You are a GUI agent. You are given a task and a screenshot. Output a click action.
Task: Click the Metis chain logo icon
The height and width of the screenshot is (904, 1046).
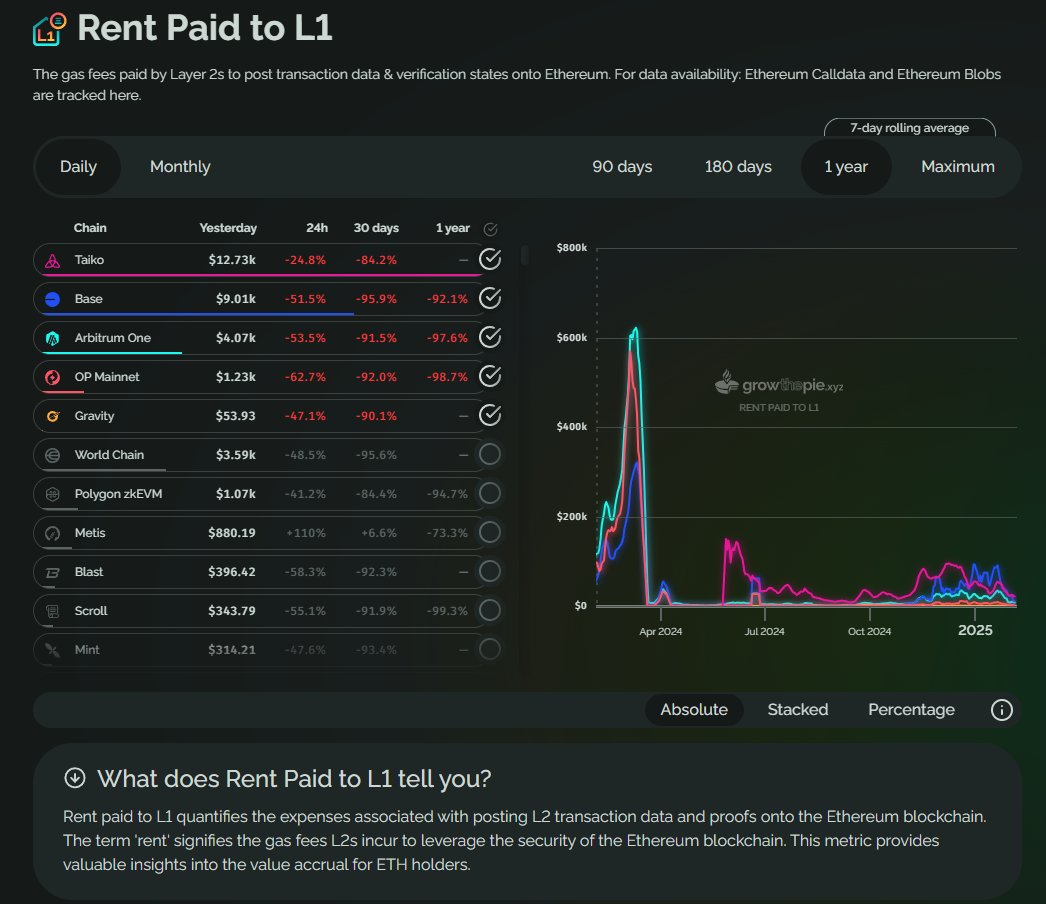click(53, 533)
